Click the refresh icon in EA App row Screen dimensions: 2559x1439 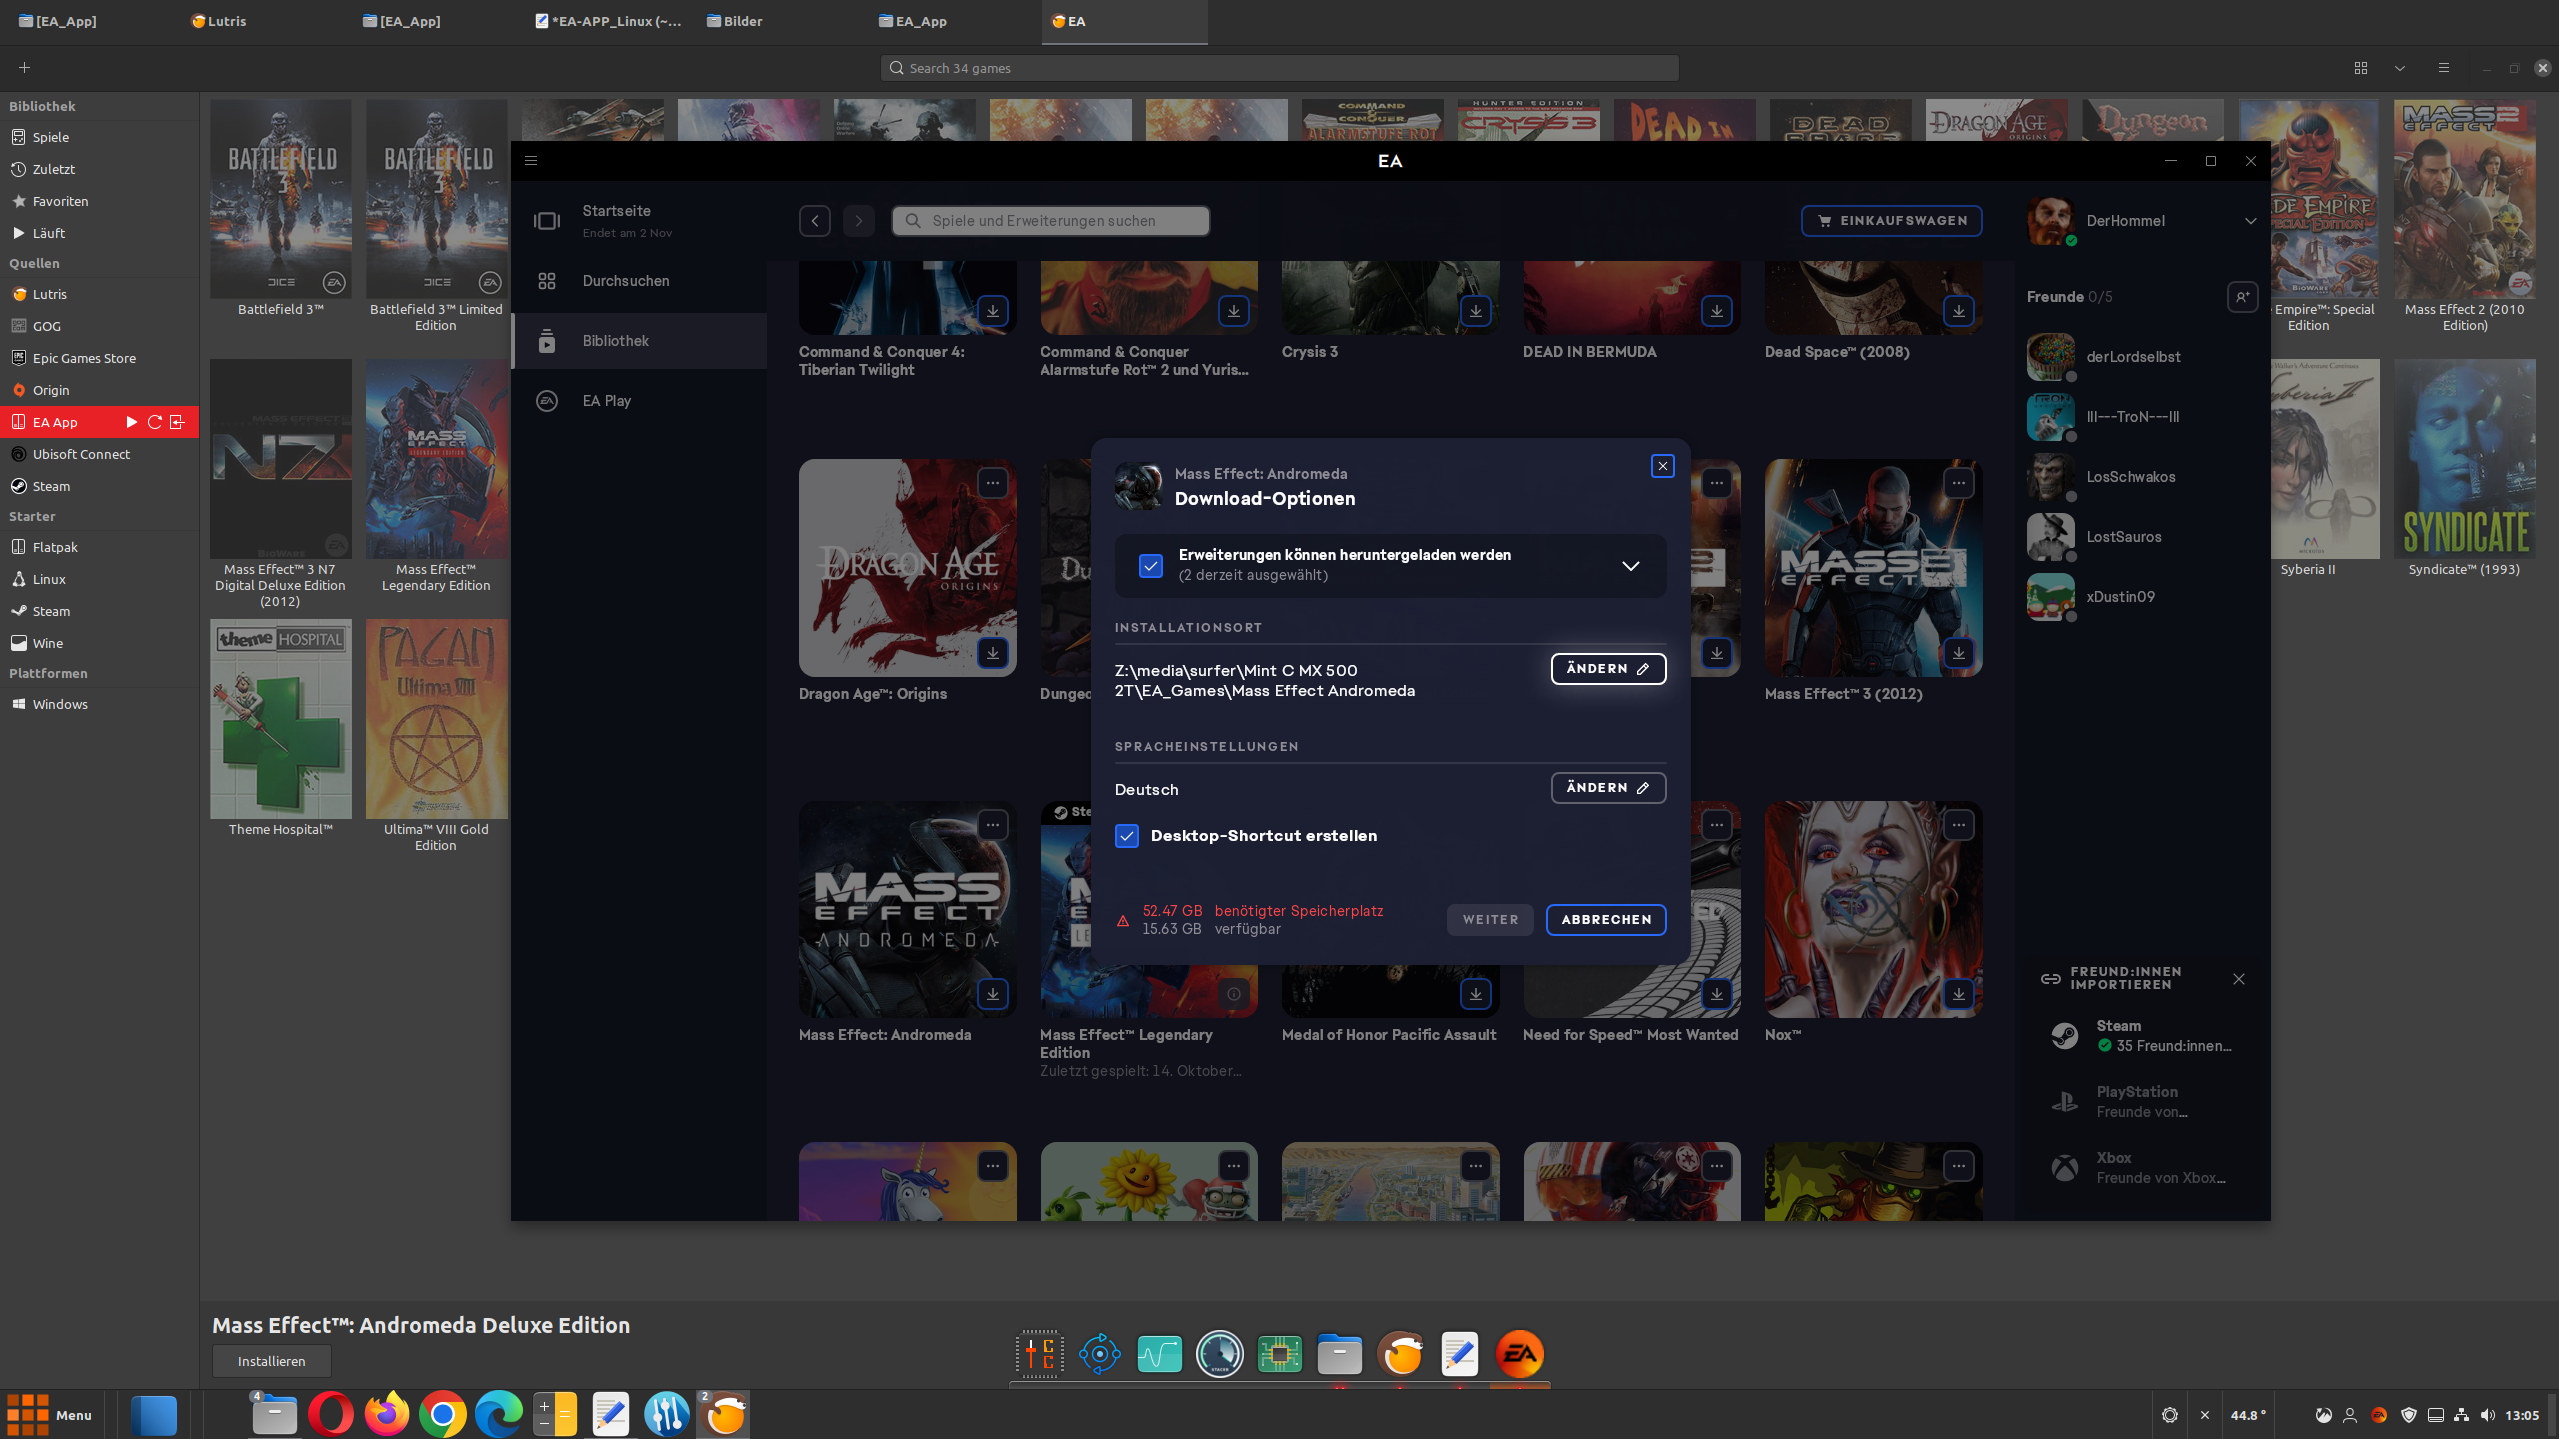(x=155, y=422)
